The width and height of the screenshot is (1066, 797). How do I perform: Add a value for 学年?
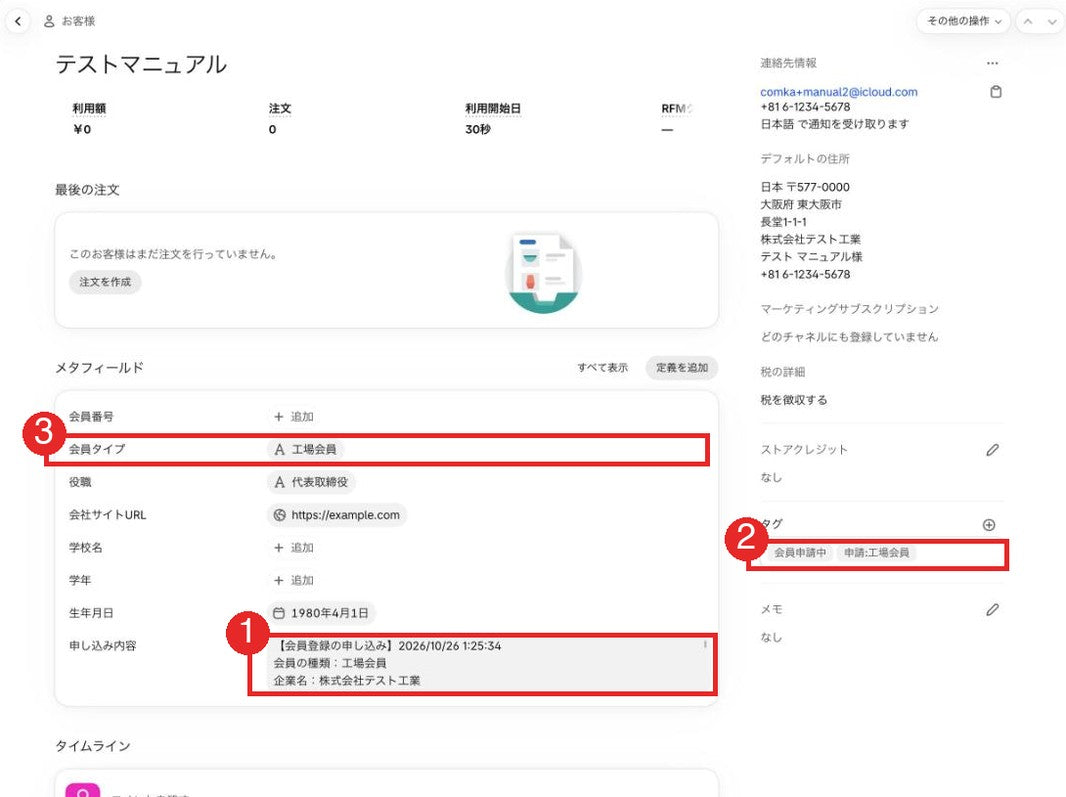[294, 580]
